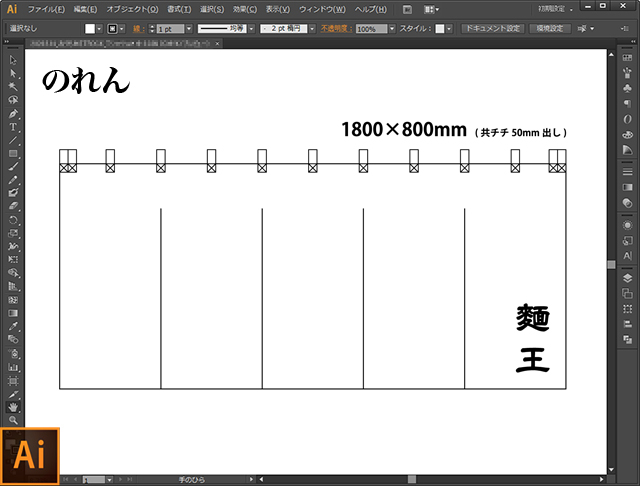Select the Symbol Sprayer tool
Image resolution: width=640 pixels, height=486 pixels.
coord(13,353)
